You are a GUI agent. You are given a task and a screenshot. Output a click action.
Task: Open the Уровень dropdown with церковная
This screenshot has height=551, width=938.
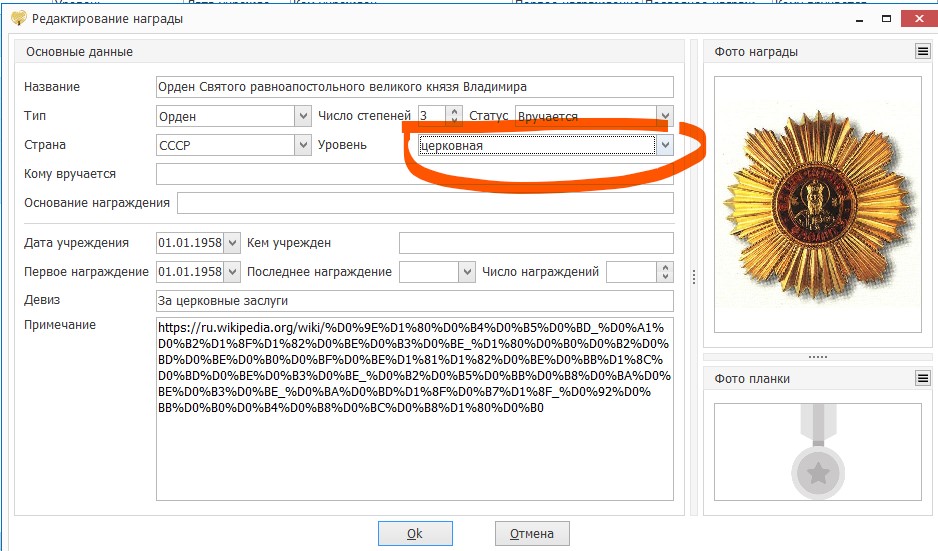pos(665,145)
